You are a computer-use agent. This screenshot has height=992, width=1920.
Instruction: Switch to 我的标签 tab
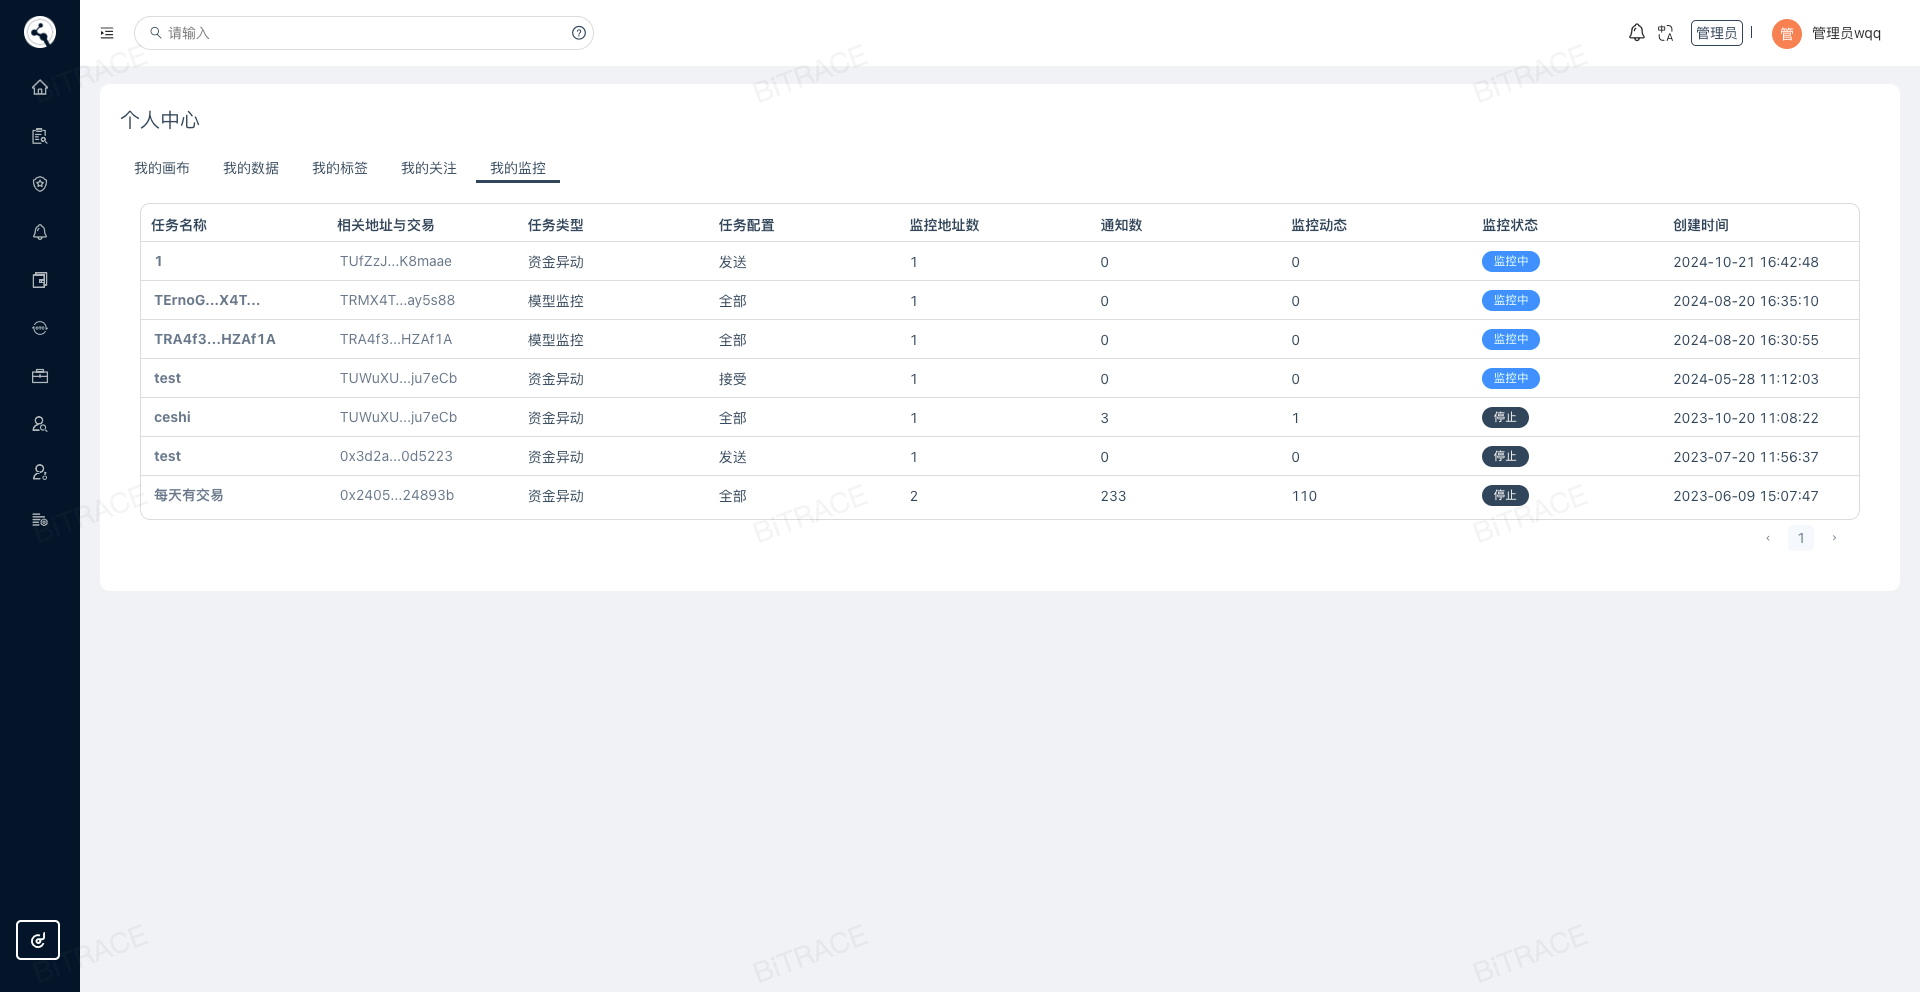340,168
